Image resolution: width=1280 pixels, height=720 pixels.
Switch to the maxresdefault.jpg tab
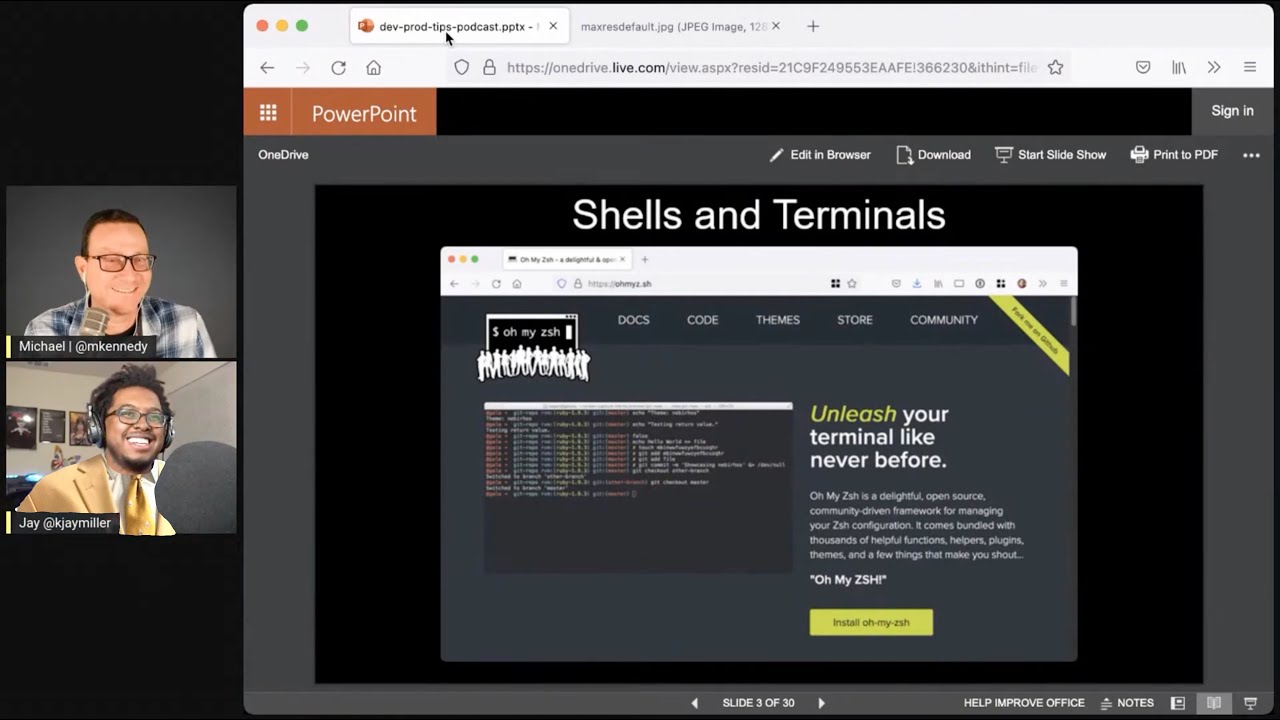[673, 27]
